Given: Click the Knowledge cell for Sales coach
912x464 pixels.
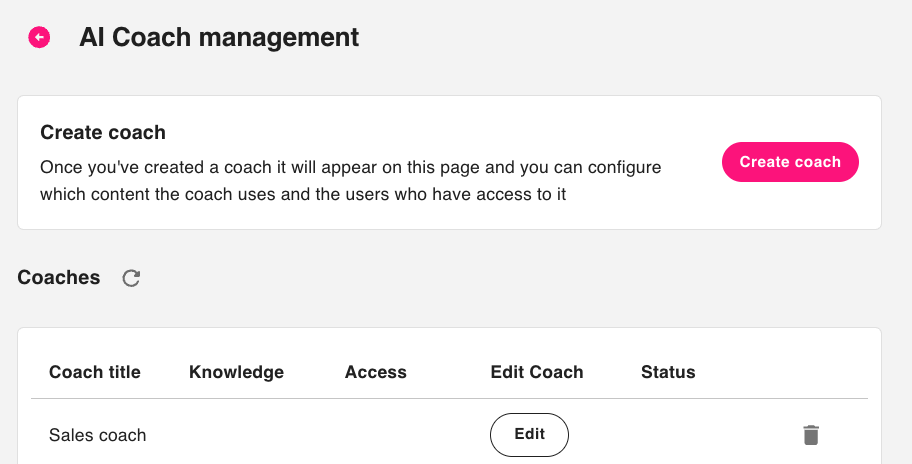Looking at the screenshot, I should tap(236, 435).
